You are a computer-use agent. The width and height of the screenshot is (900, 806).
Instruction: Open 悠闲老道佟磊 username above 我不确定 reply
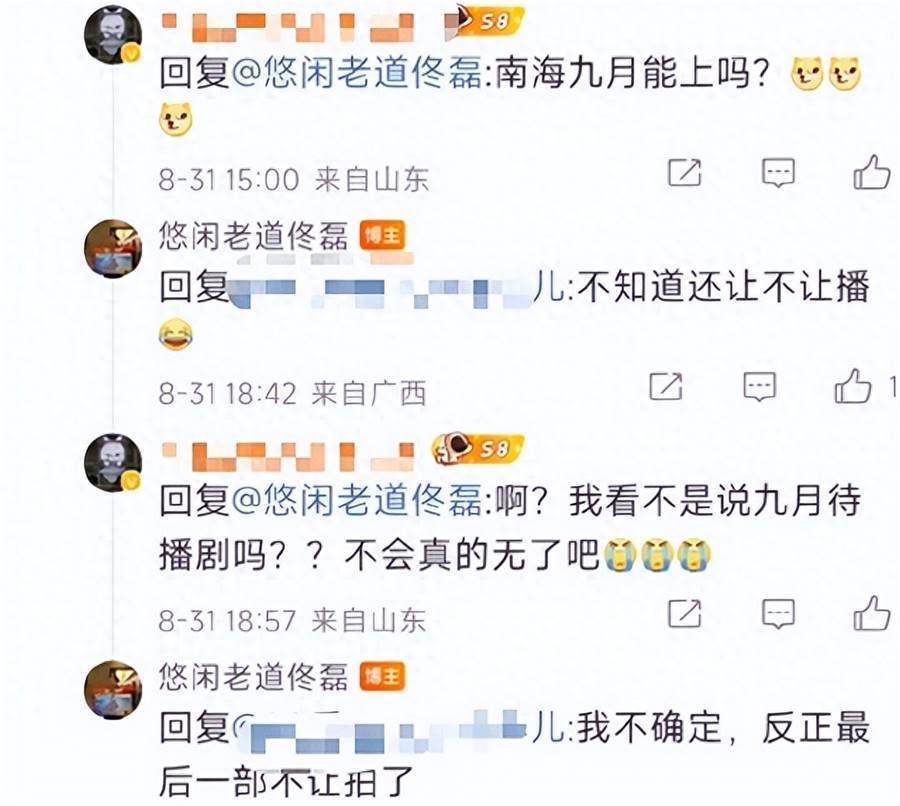coord(254,676)
